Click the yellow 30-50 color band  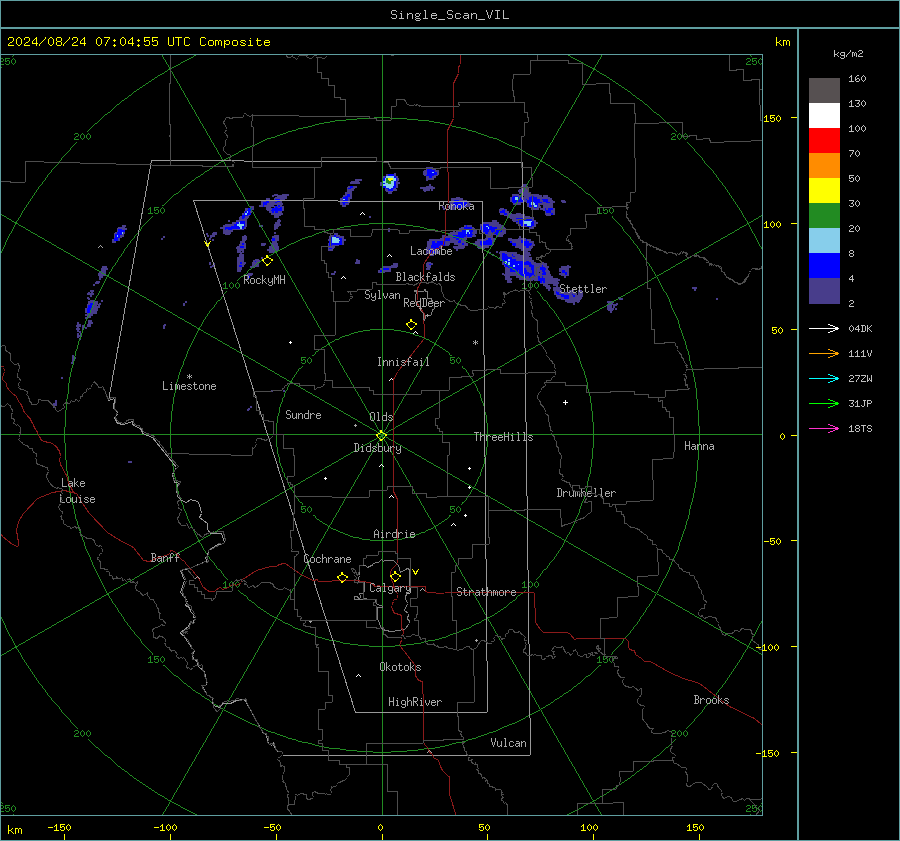click(824, 191)
